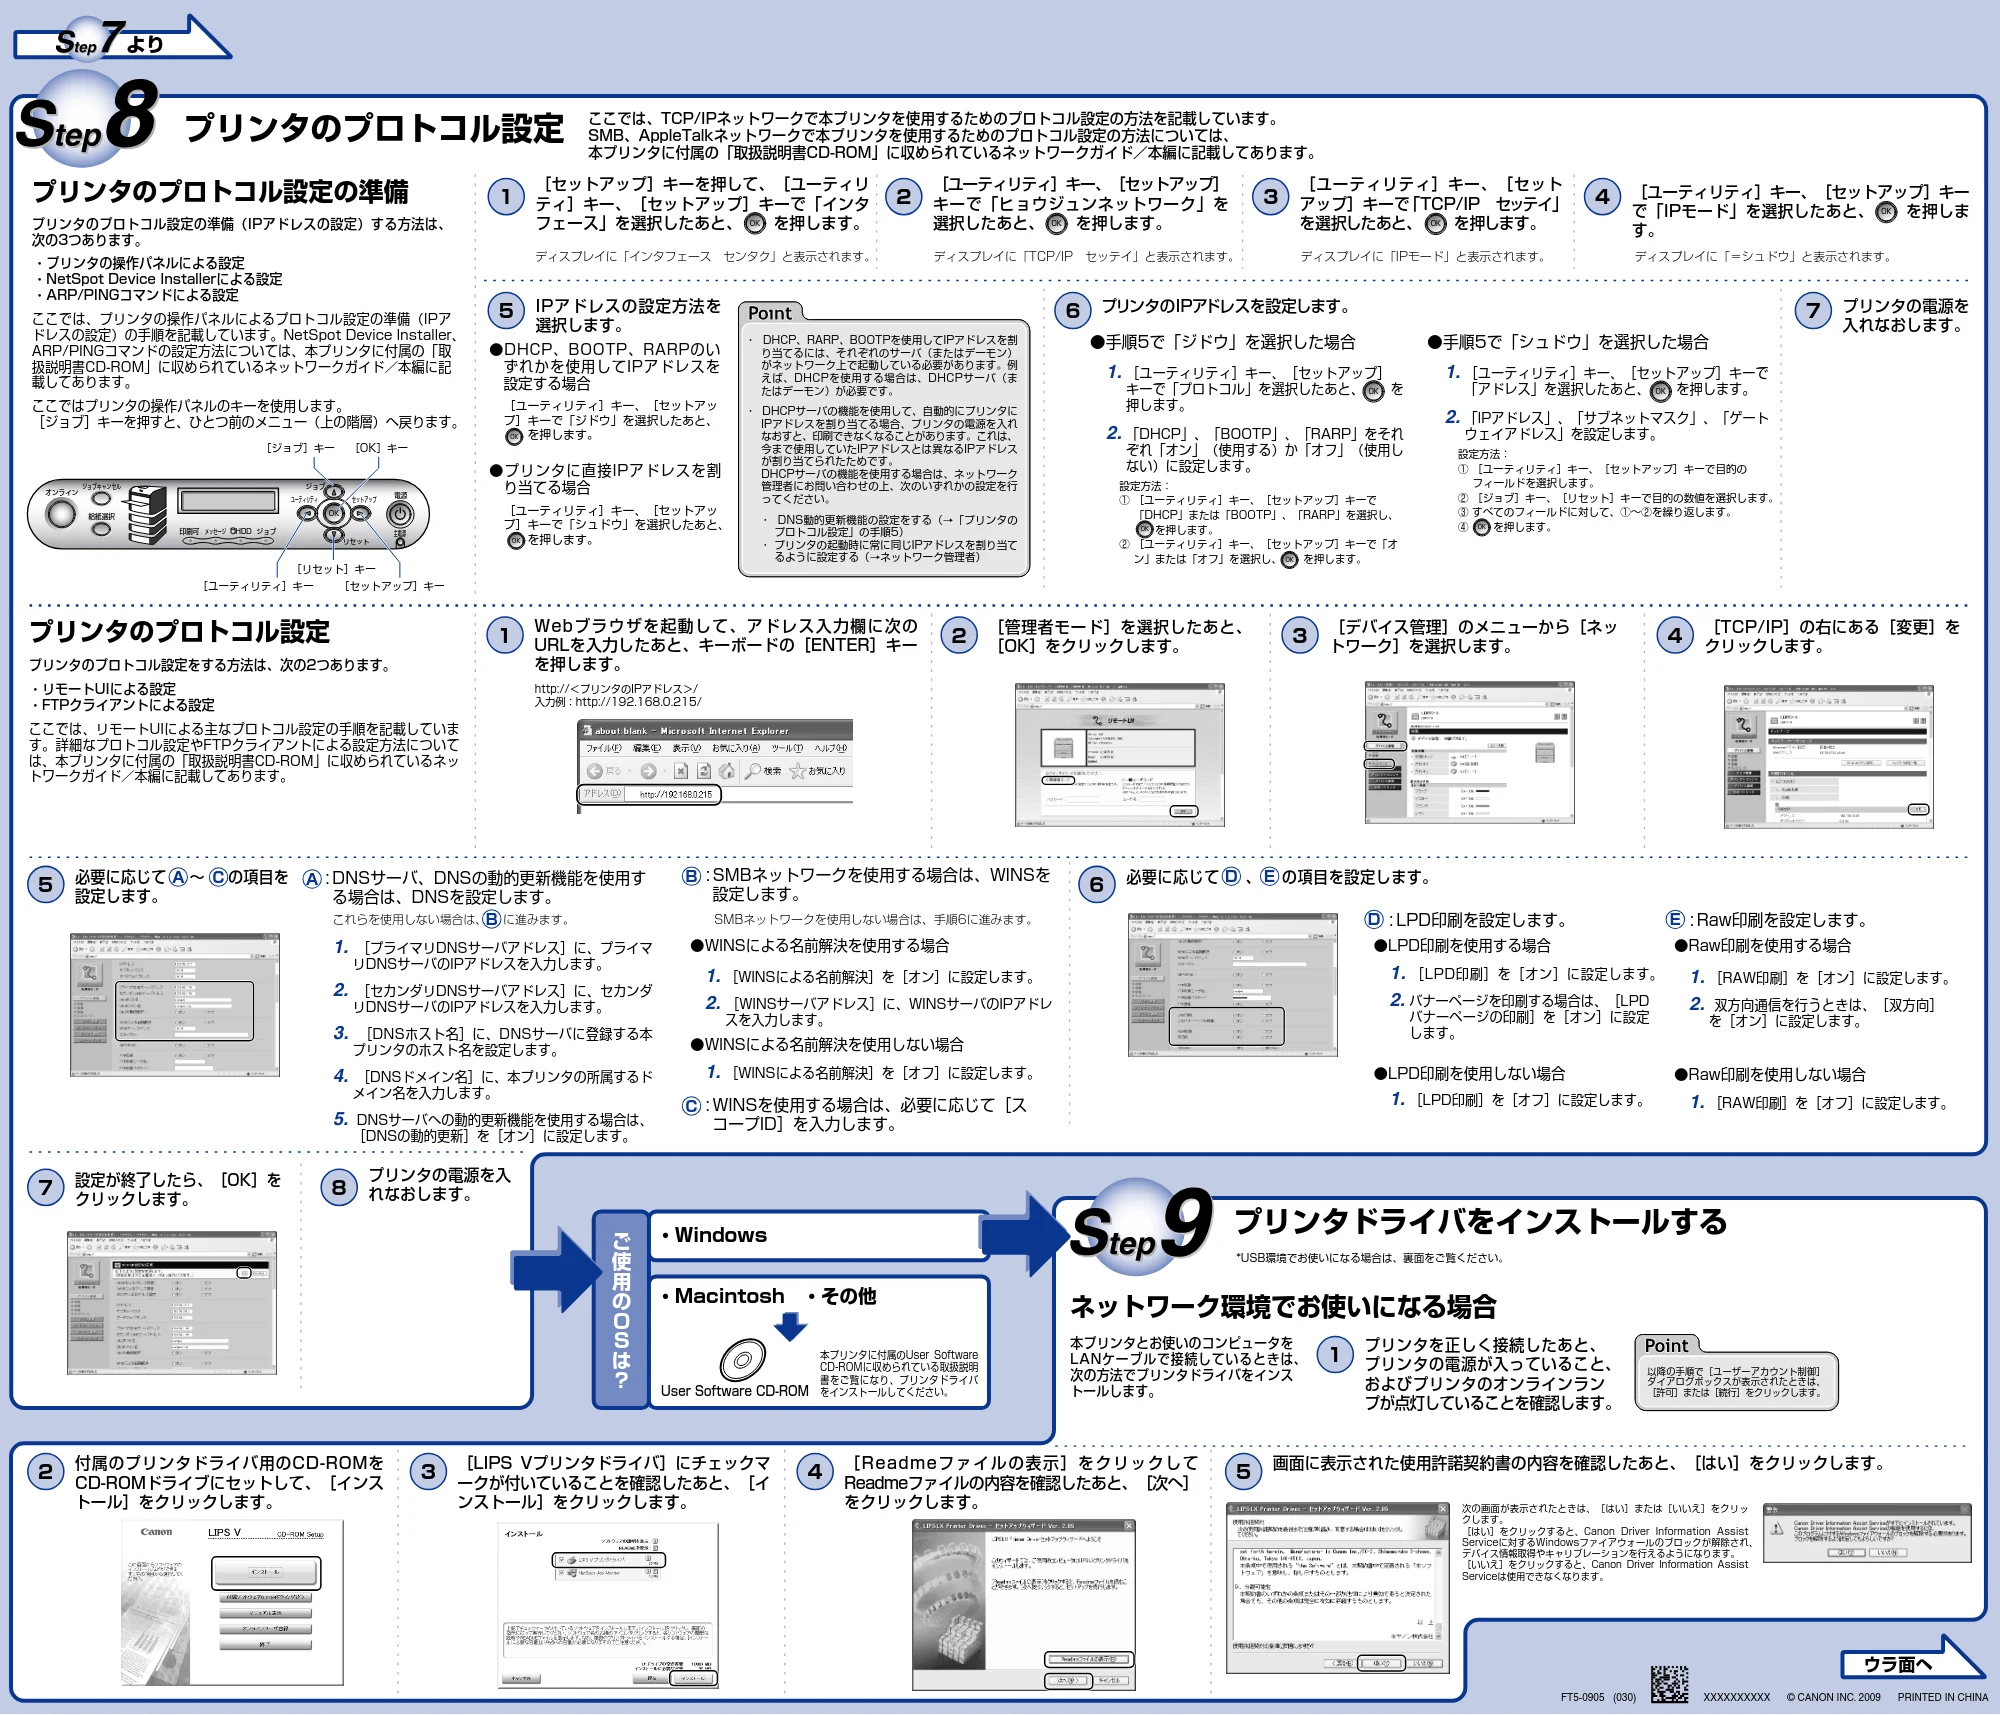
Task: Click the power (電源) button on control panel
Action: click(x=400, y=514)
